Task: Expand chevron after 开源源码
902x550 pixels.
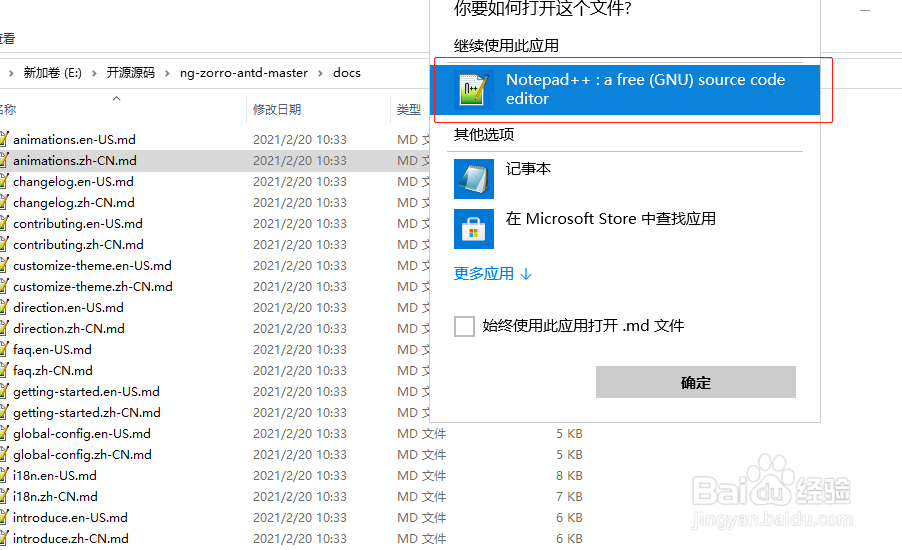Action: coord(167,73)
